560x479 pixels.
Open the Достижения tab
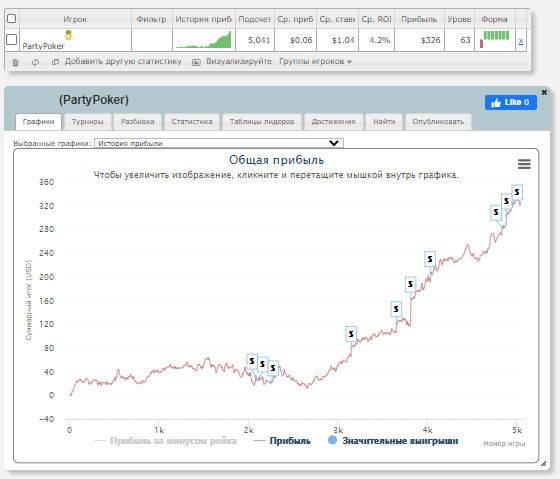333,121
